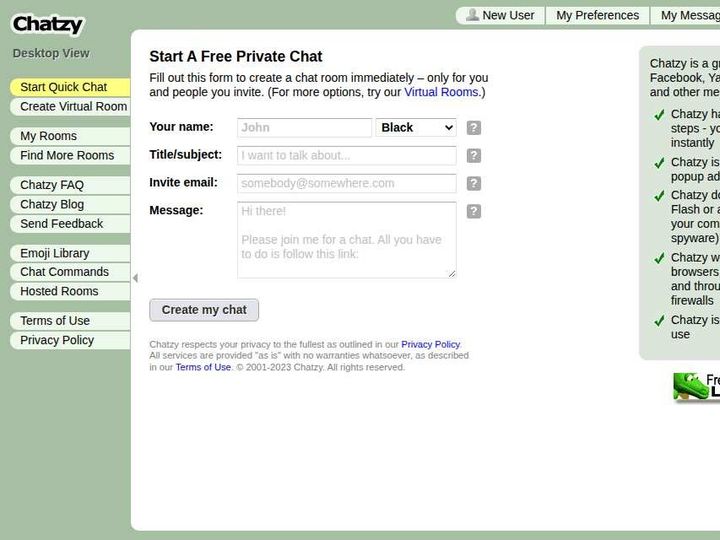Viewport: 720px width, 540px height.
Task: Focus the Title/subject input field
Action: coord(347,156)
